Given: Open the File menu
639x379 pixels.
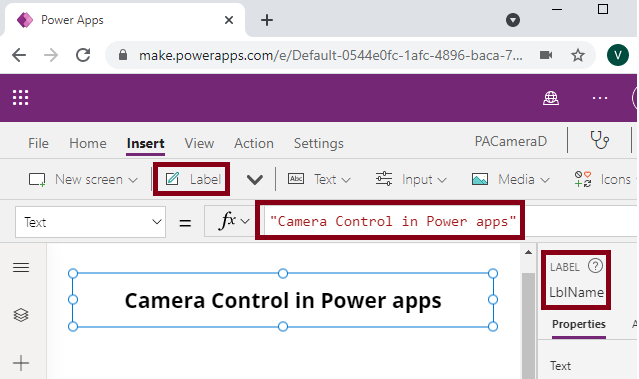Looking at the screenshot, I should (38, 143).
